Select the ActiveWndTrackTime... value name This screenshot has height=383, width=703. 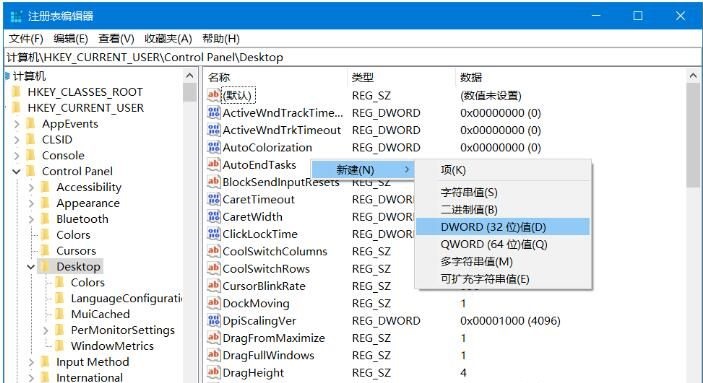coord(283,113)
